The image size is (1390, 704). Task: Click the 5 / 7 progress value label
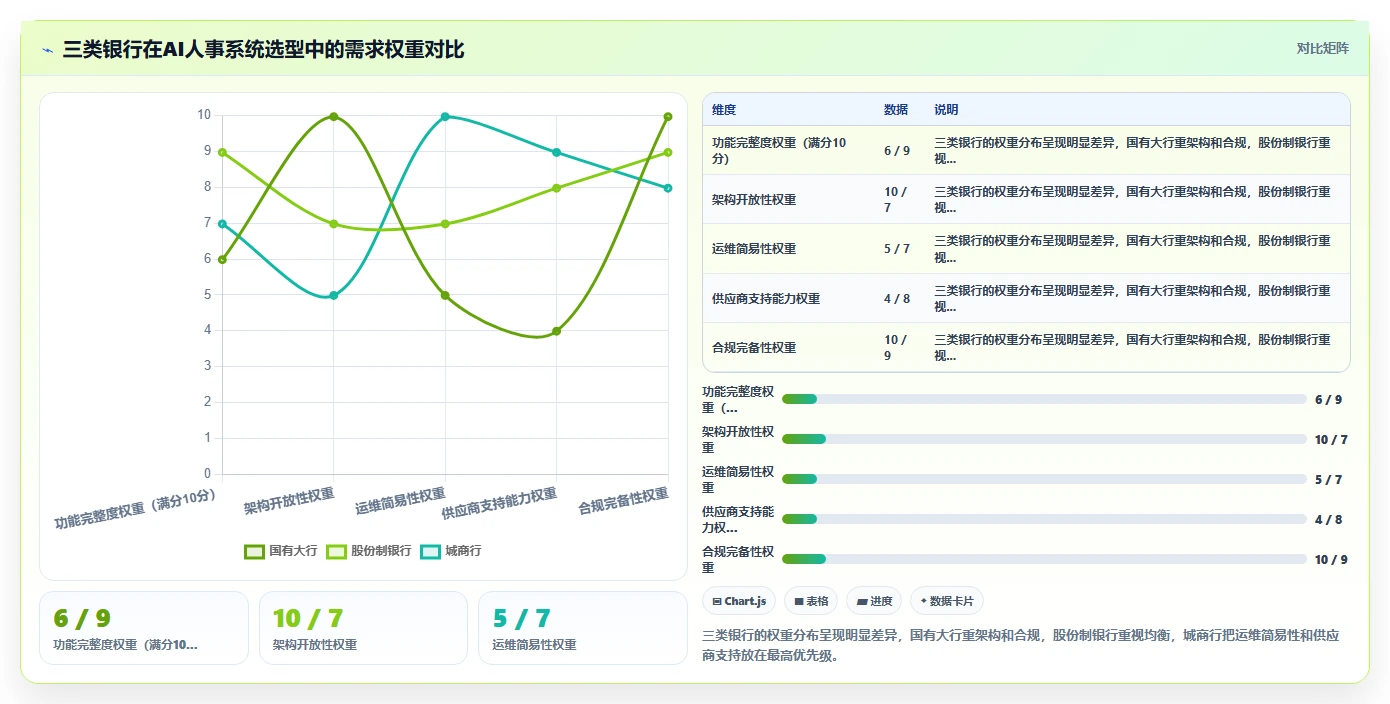click(x=1328, y=479)
